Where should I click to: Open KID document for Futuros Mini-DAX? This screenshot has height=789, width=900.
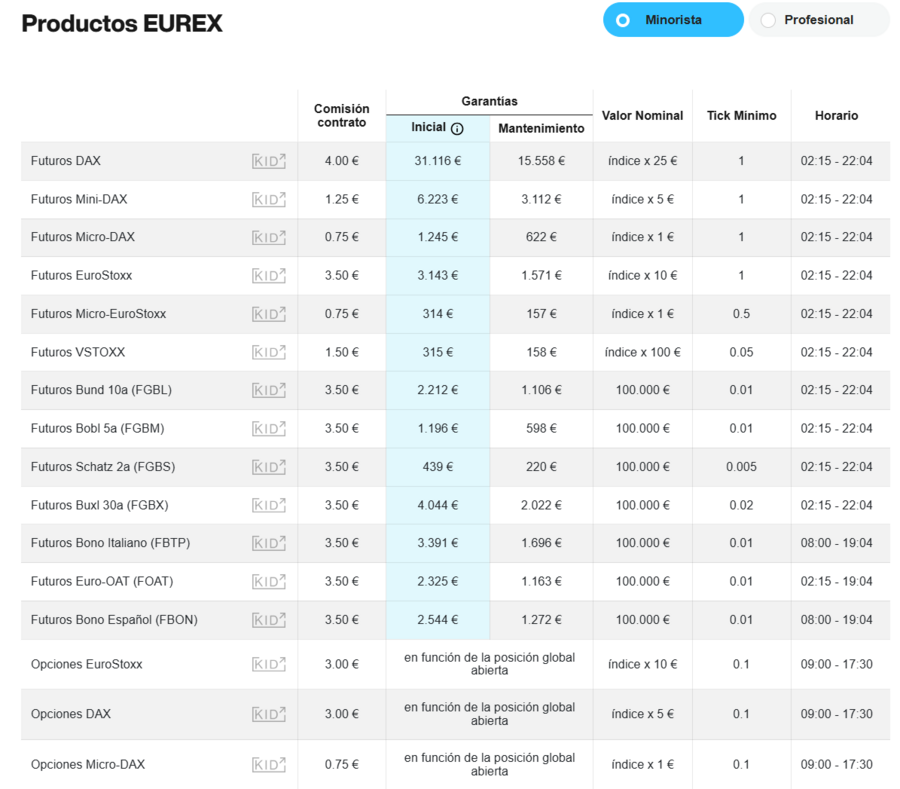pyautogui.click(x=269, y=200)
